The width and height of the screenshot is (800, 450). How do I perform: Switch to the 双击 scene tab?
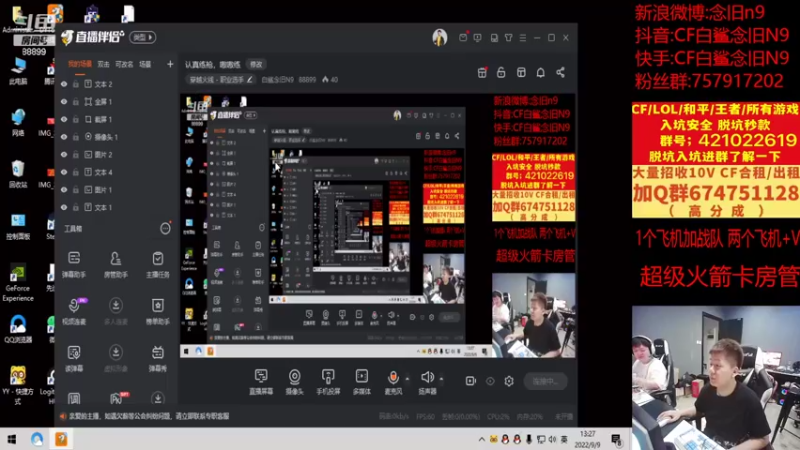[x=104, y=64]
